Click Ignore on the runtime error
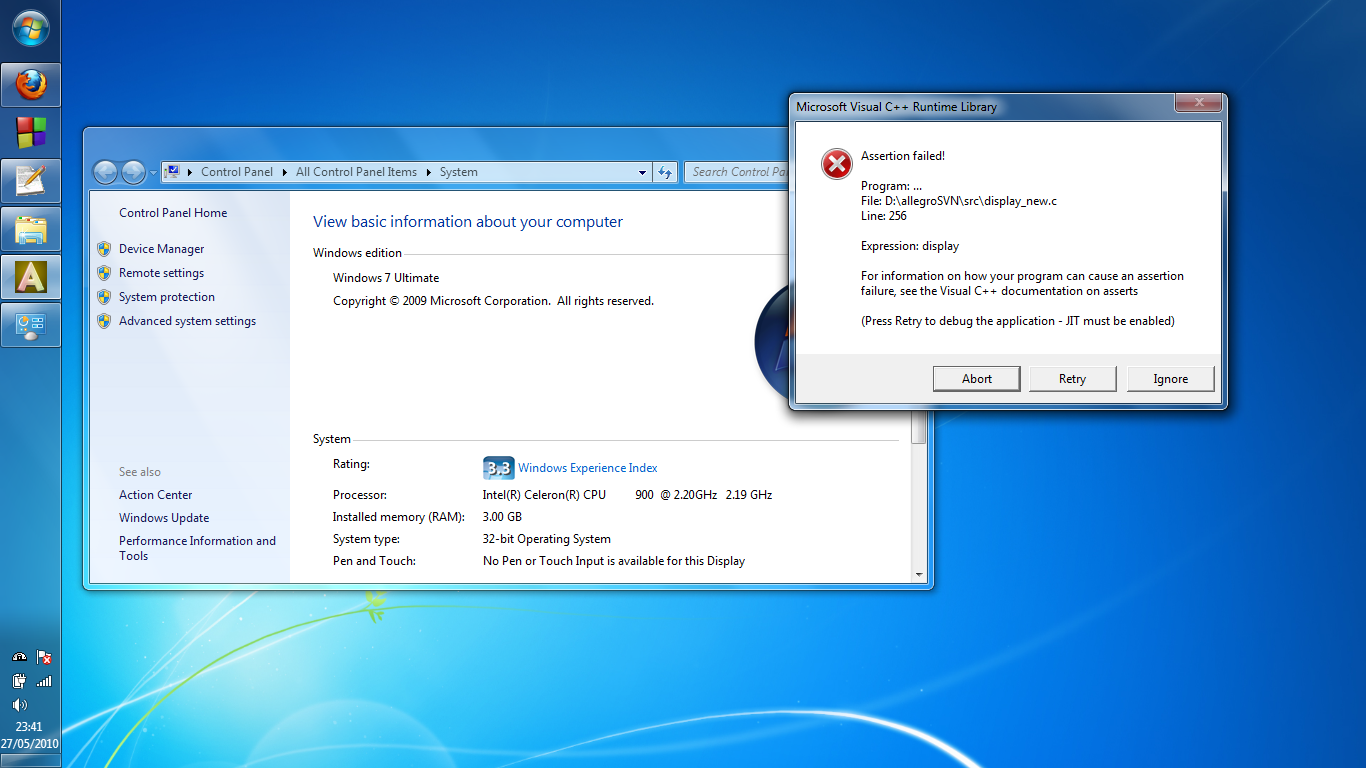This screenshot has height=768, width=1366. (x=1170, y=379)
